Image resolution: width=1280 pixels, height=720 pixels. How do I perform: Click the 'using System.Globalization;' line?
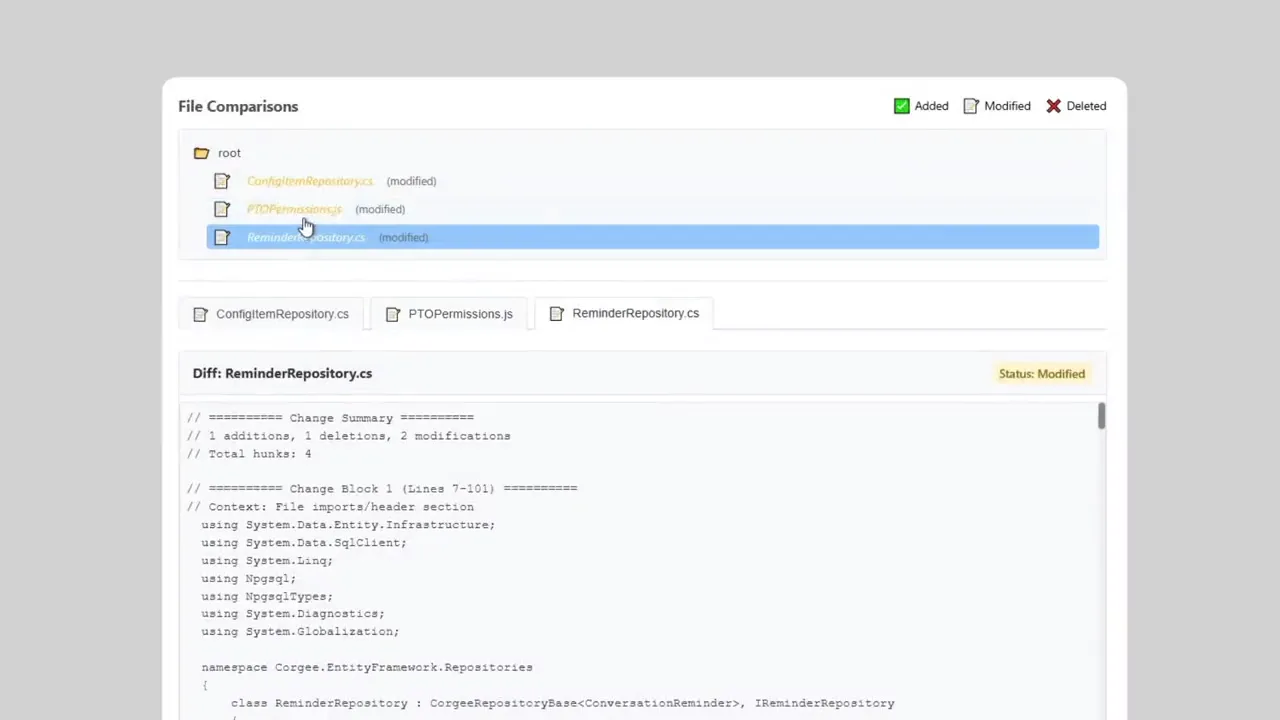coord(300,632)
